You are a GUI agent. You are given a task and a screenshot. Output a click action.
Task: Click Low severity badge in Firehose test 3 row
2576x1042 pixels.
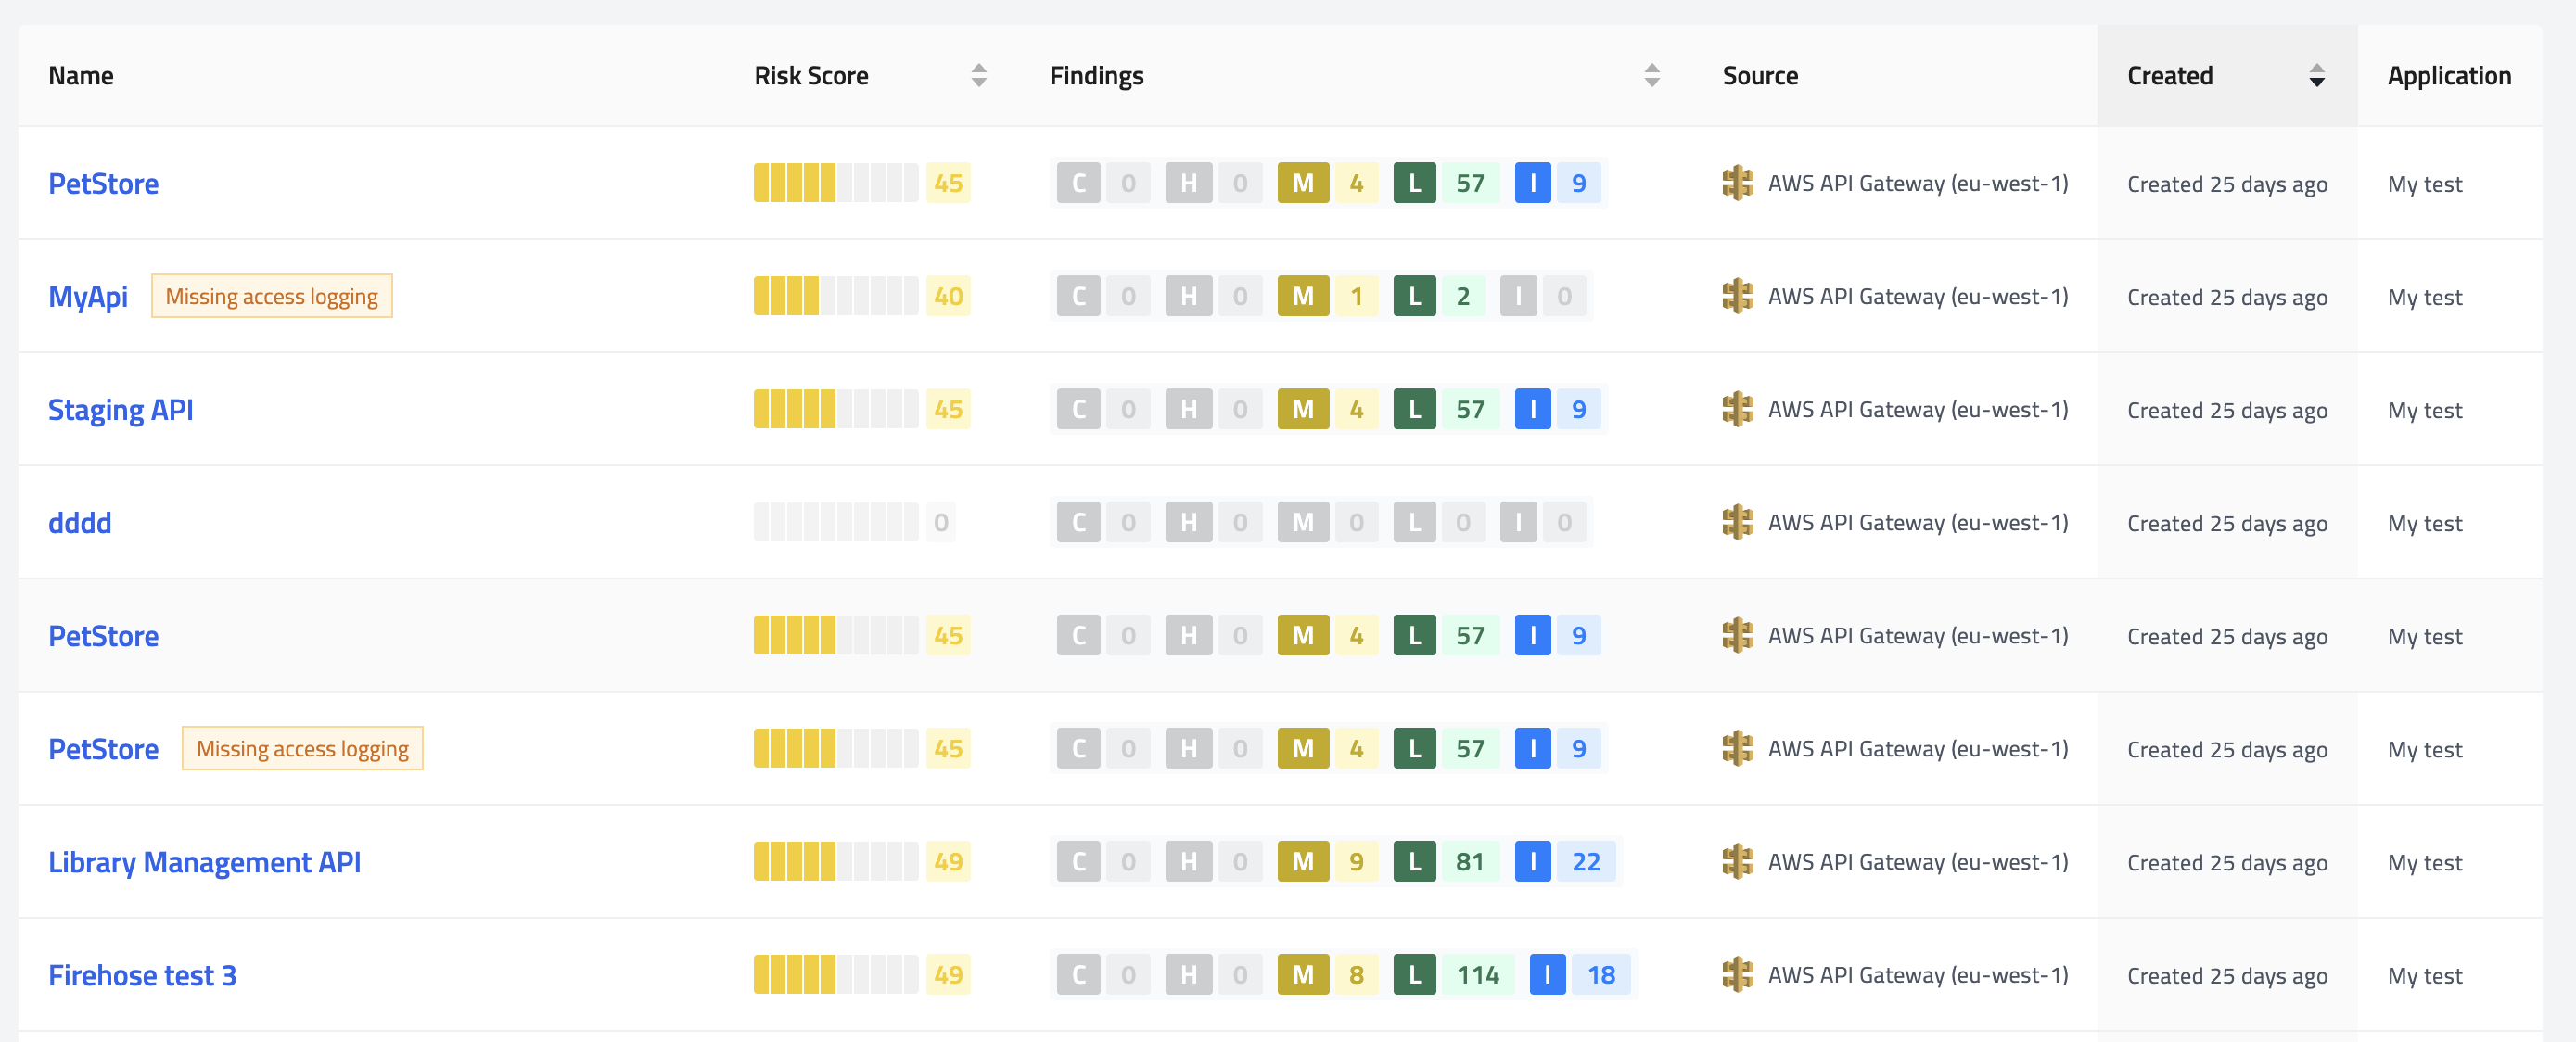coord(1414,974)
